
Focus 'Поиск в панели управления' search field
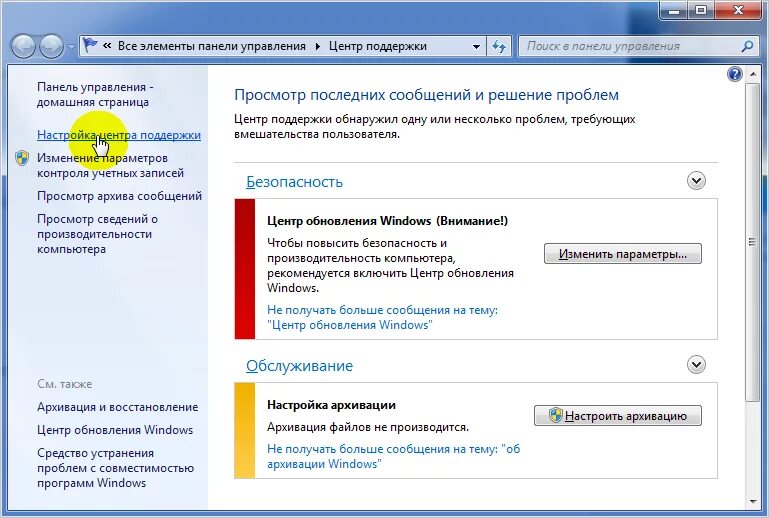(630, 47)
